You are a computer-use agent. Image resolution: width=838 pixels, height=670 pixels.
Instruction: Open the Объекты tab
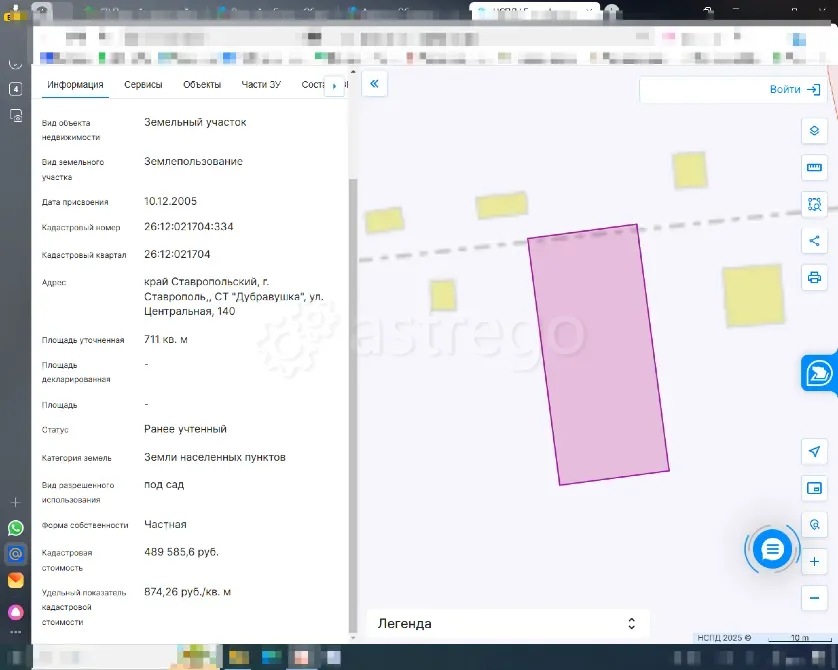[x=202, y=85]
